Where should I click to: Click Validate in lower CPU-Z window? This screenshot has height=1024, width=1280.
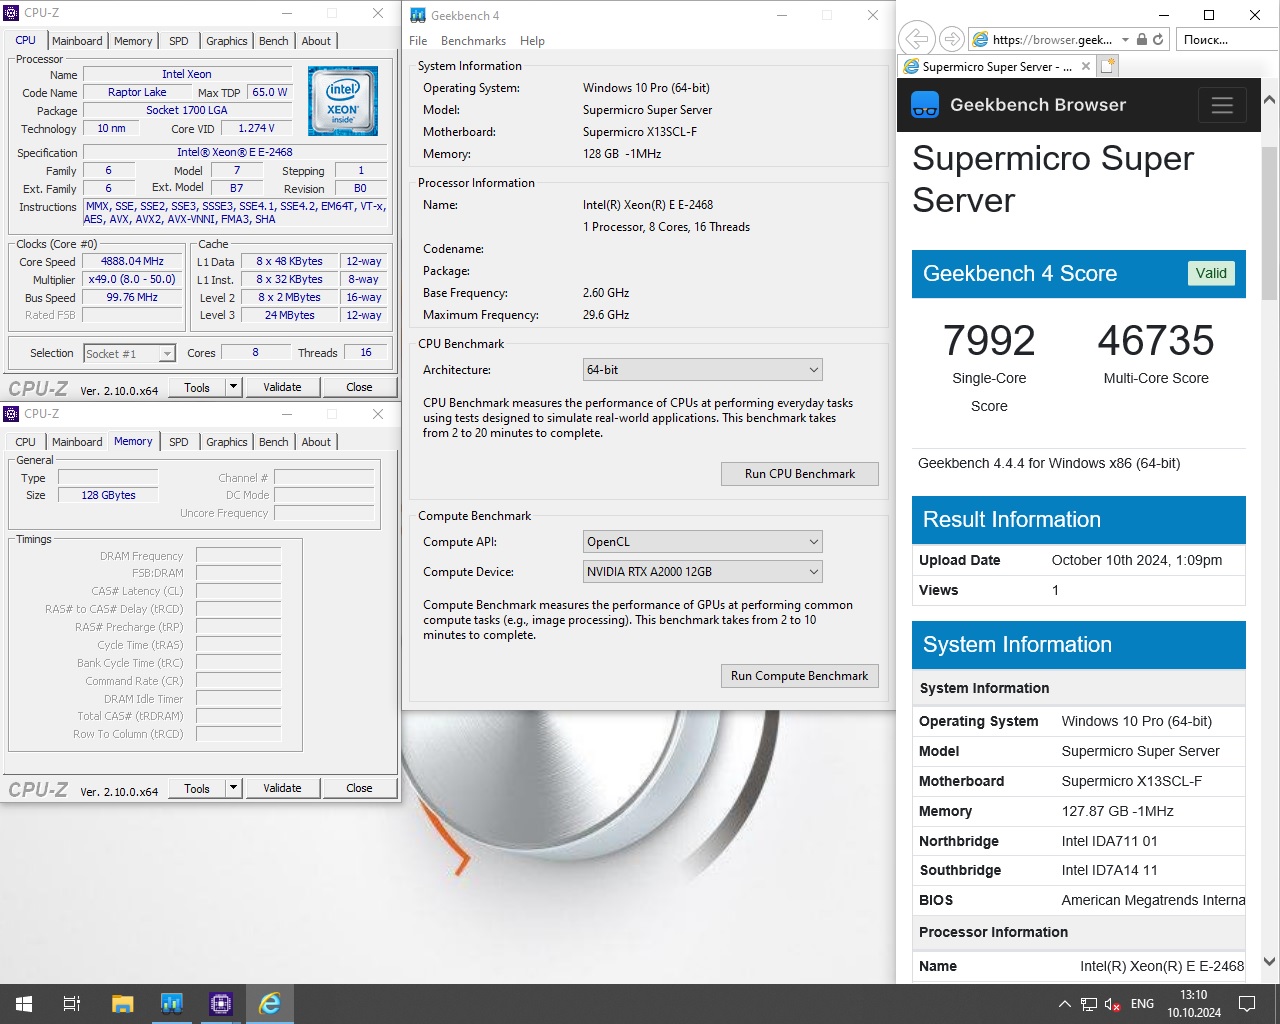tap(282, 788)
